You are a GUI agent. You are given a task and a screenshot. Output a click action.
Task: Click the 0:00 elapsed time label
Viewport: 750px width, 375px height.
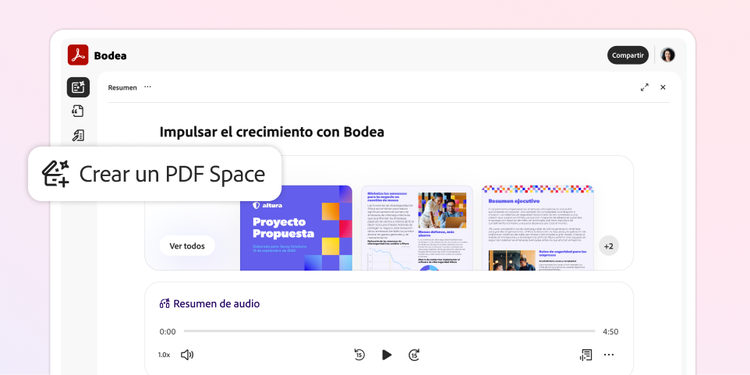(167, 331)
